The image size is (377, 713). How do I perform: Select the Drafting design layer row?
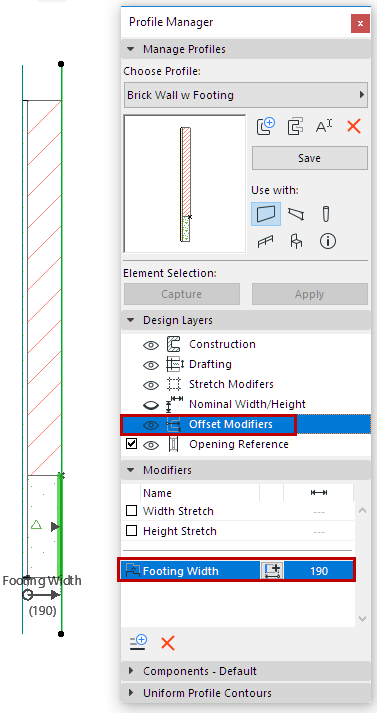(x=246, y=364)
